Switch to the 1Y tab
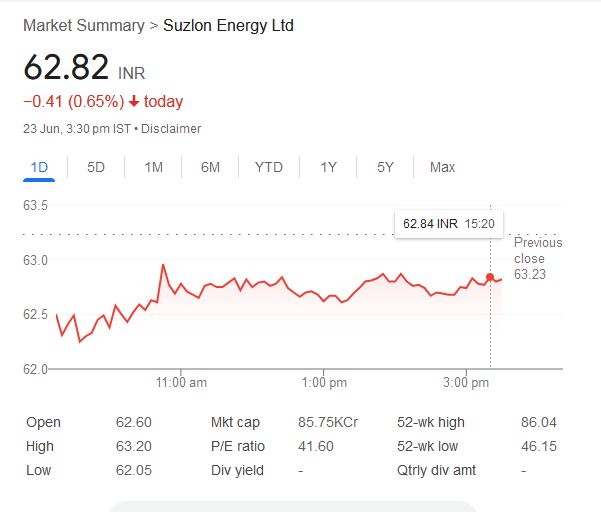This screenshot has width=601, height=512. (x=328, y=167)
